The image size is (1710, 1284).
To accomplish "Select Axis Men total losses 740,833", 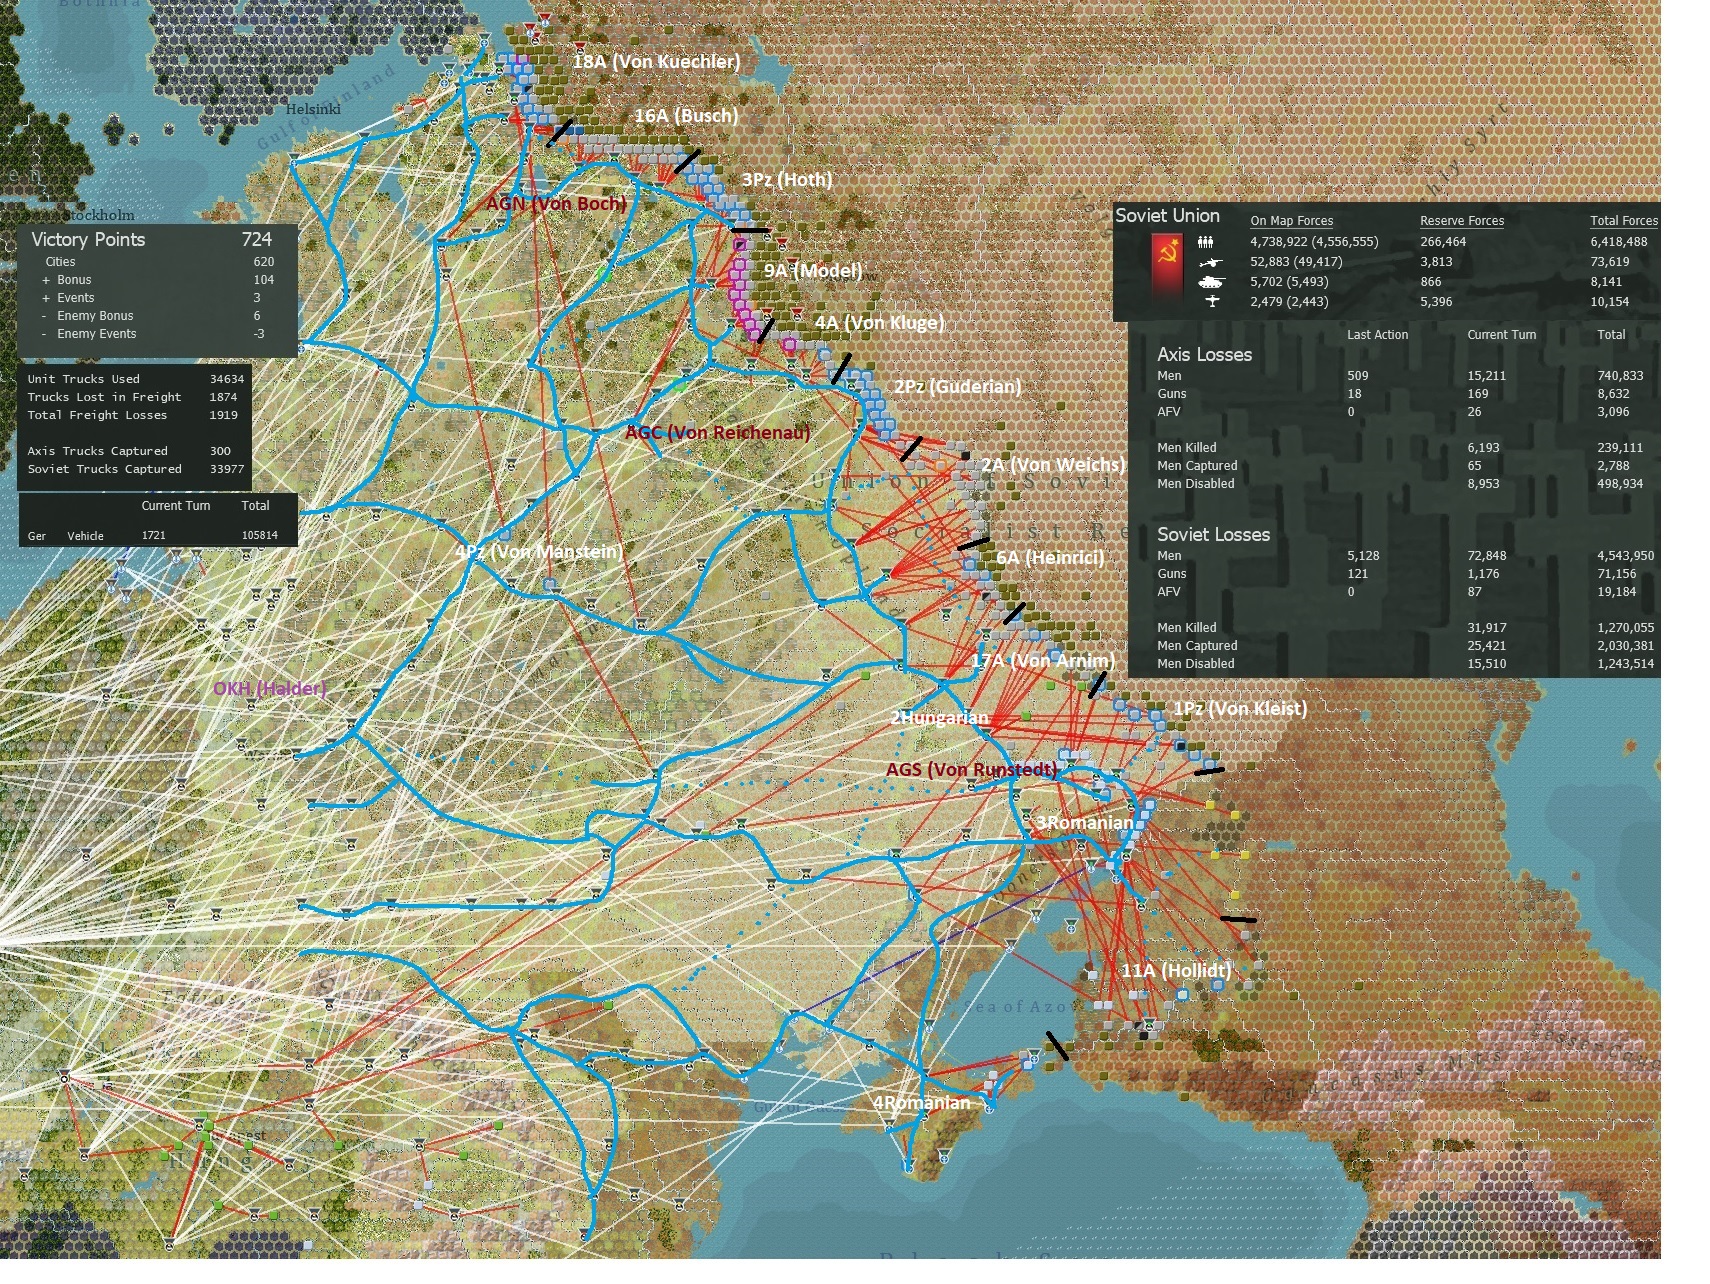I will pyautogui.click(x=1620, y=376).
